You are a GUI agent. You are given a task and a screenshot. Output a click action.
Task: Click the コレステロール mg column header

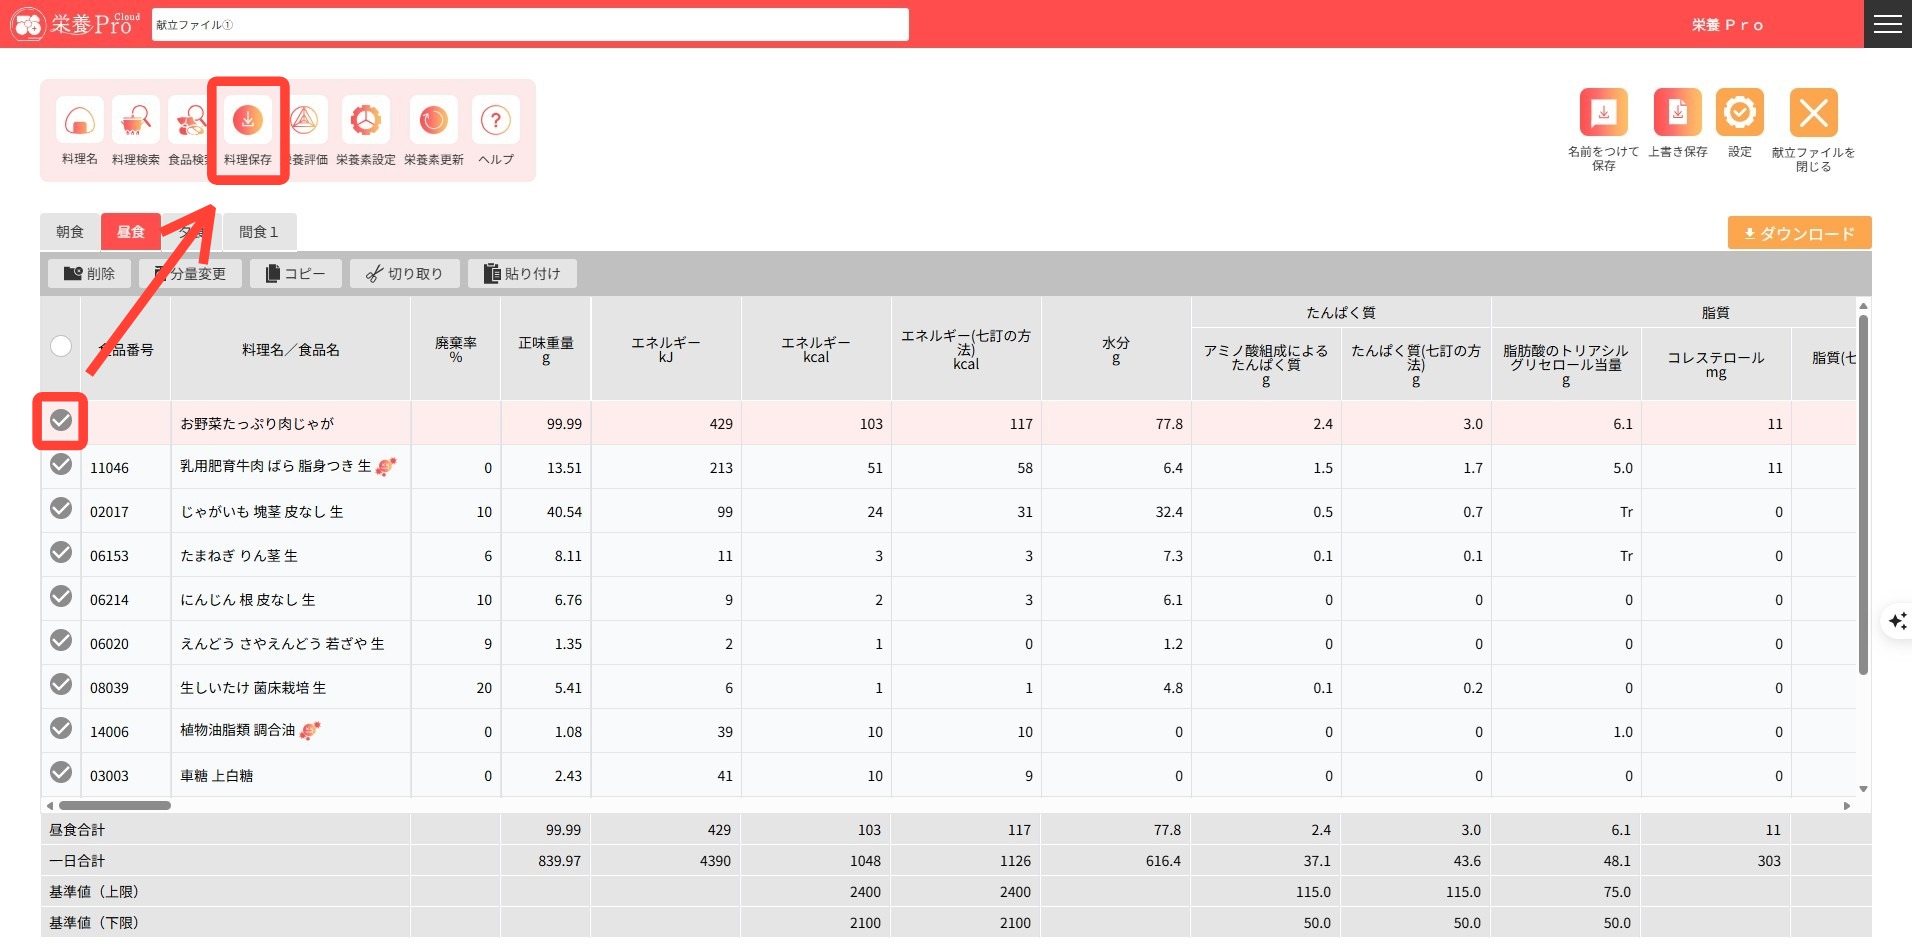pos(1716,364)
